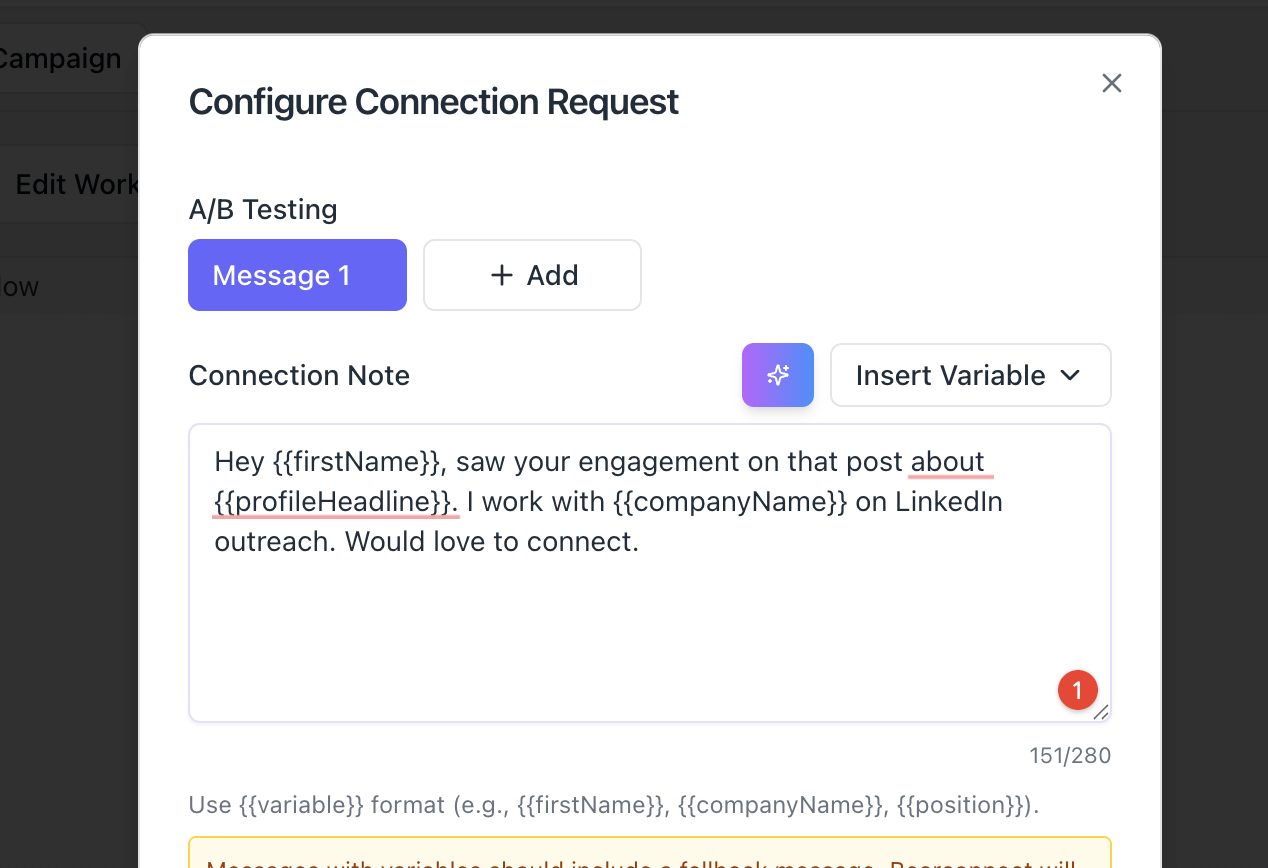This screenshot has height=868, width=1268.
Task: Click the chevron arrow on Insert Variable
Action: tap(1070, 375)
